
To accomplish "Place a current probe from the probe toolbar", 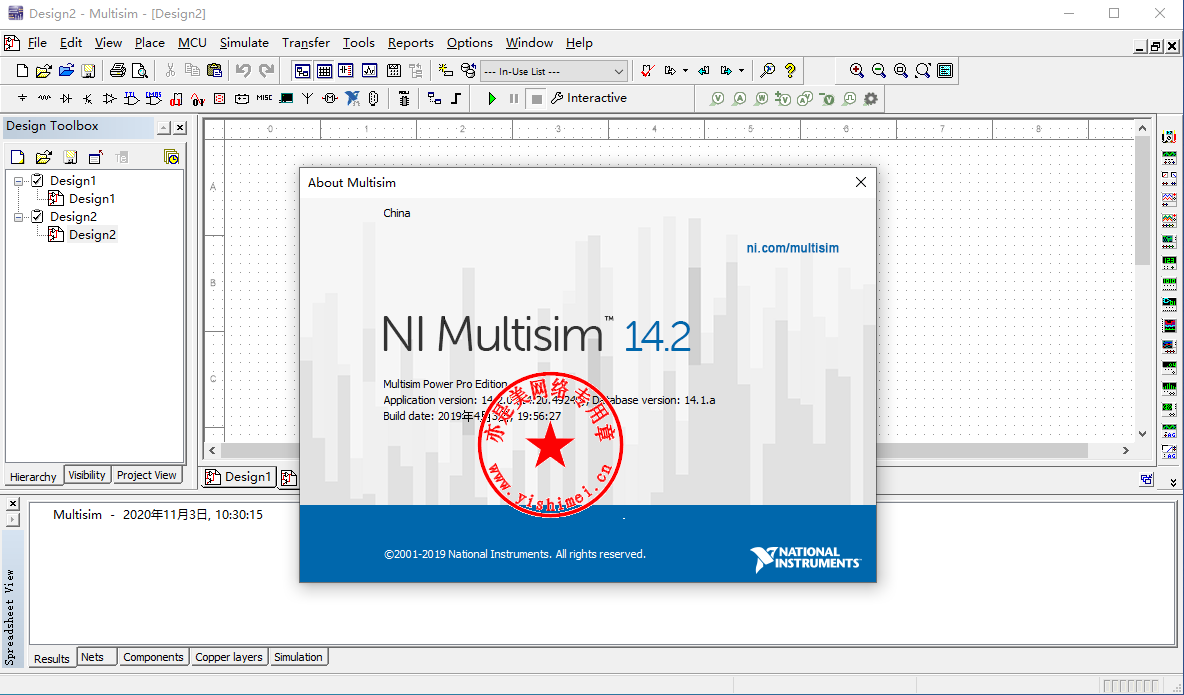I will click(x=740, y=98).
